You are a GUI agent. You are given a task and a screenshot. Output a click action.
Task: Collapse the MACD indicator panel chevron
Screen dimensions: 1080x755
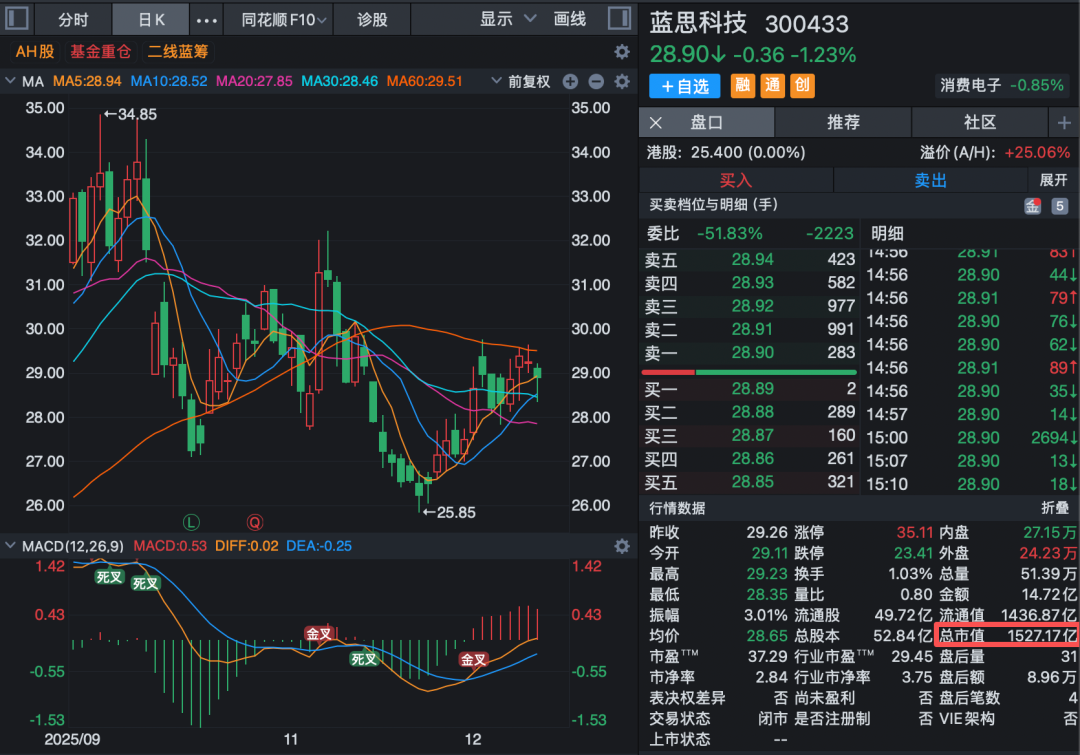pyautogui.click(x=11, y=546)
